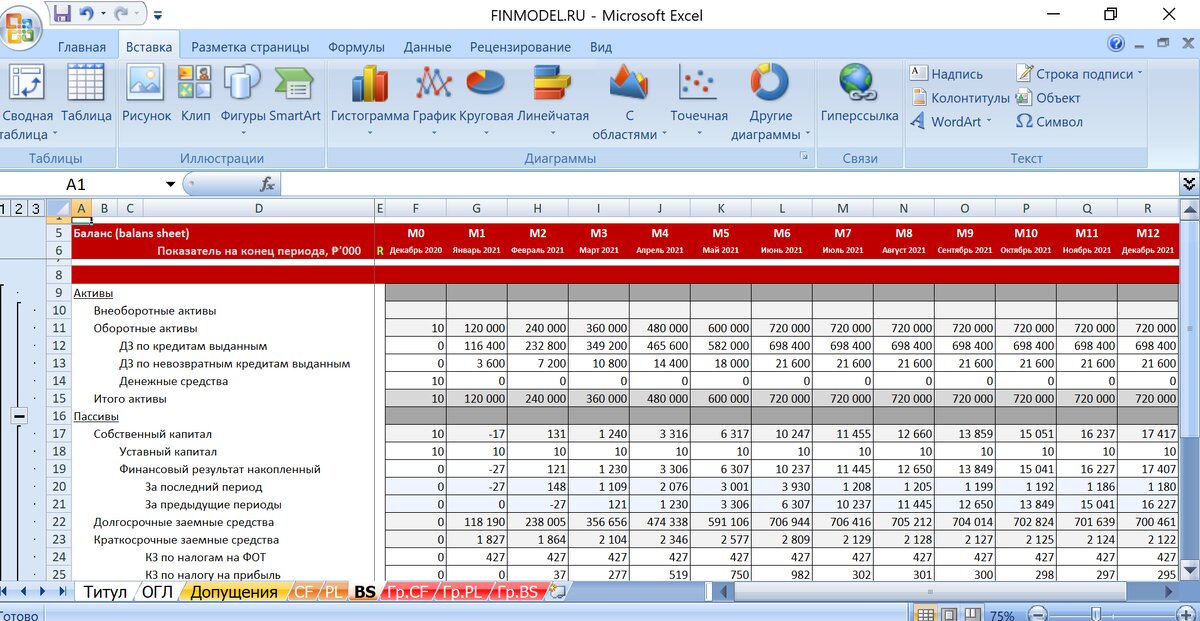Click the Save icon in quick access toolbar
The image size is (1200, 621).
click(x=62, y=14)
